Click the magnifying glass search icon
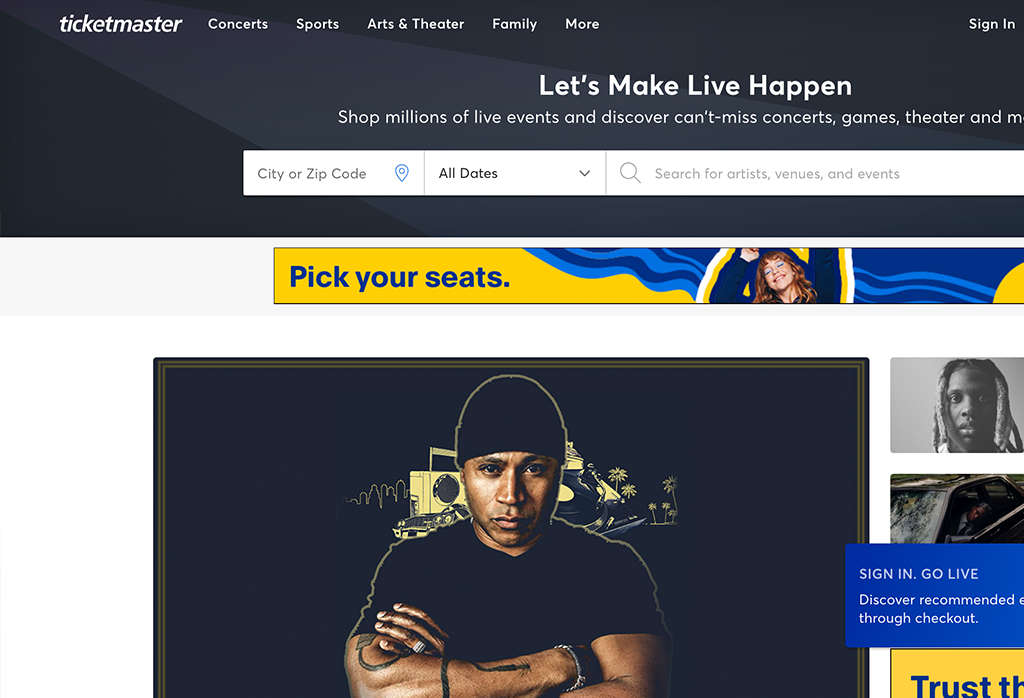 coord(630,173)
